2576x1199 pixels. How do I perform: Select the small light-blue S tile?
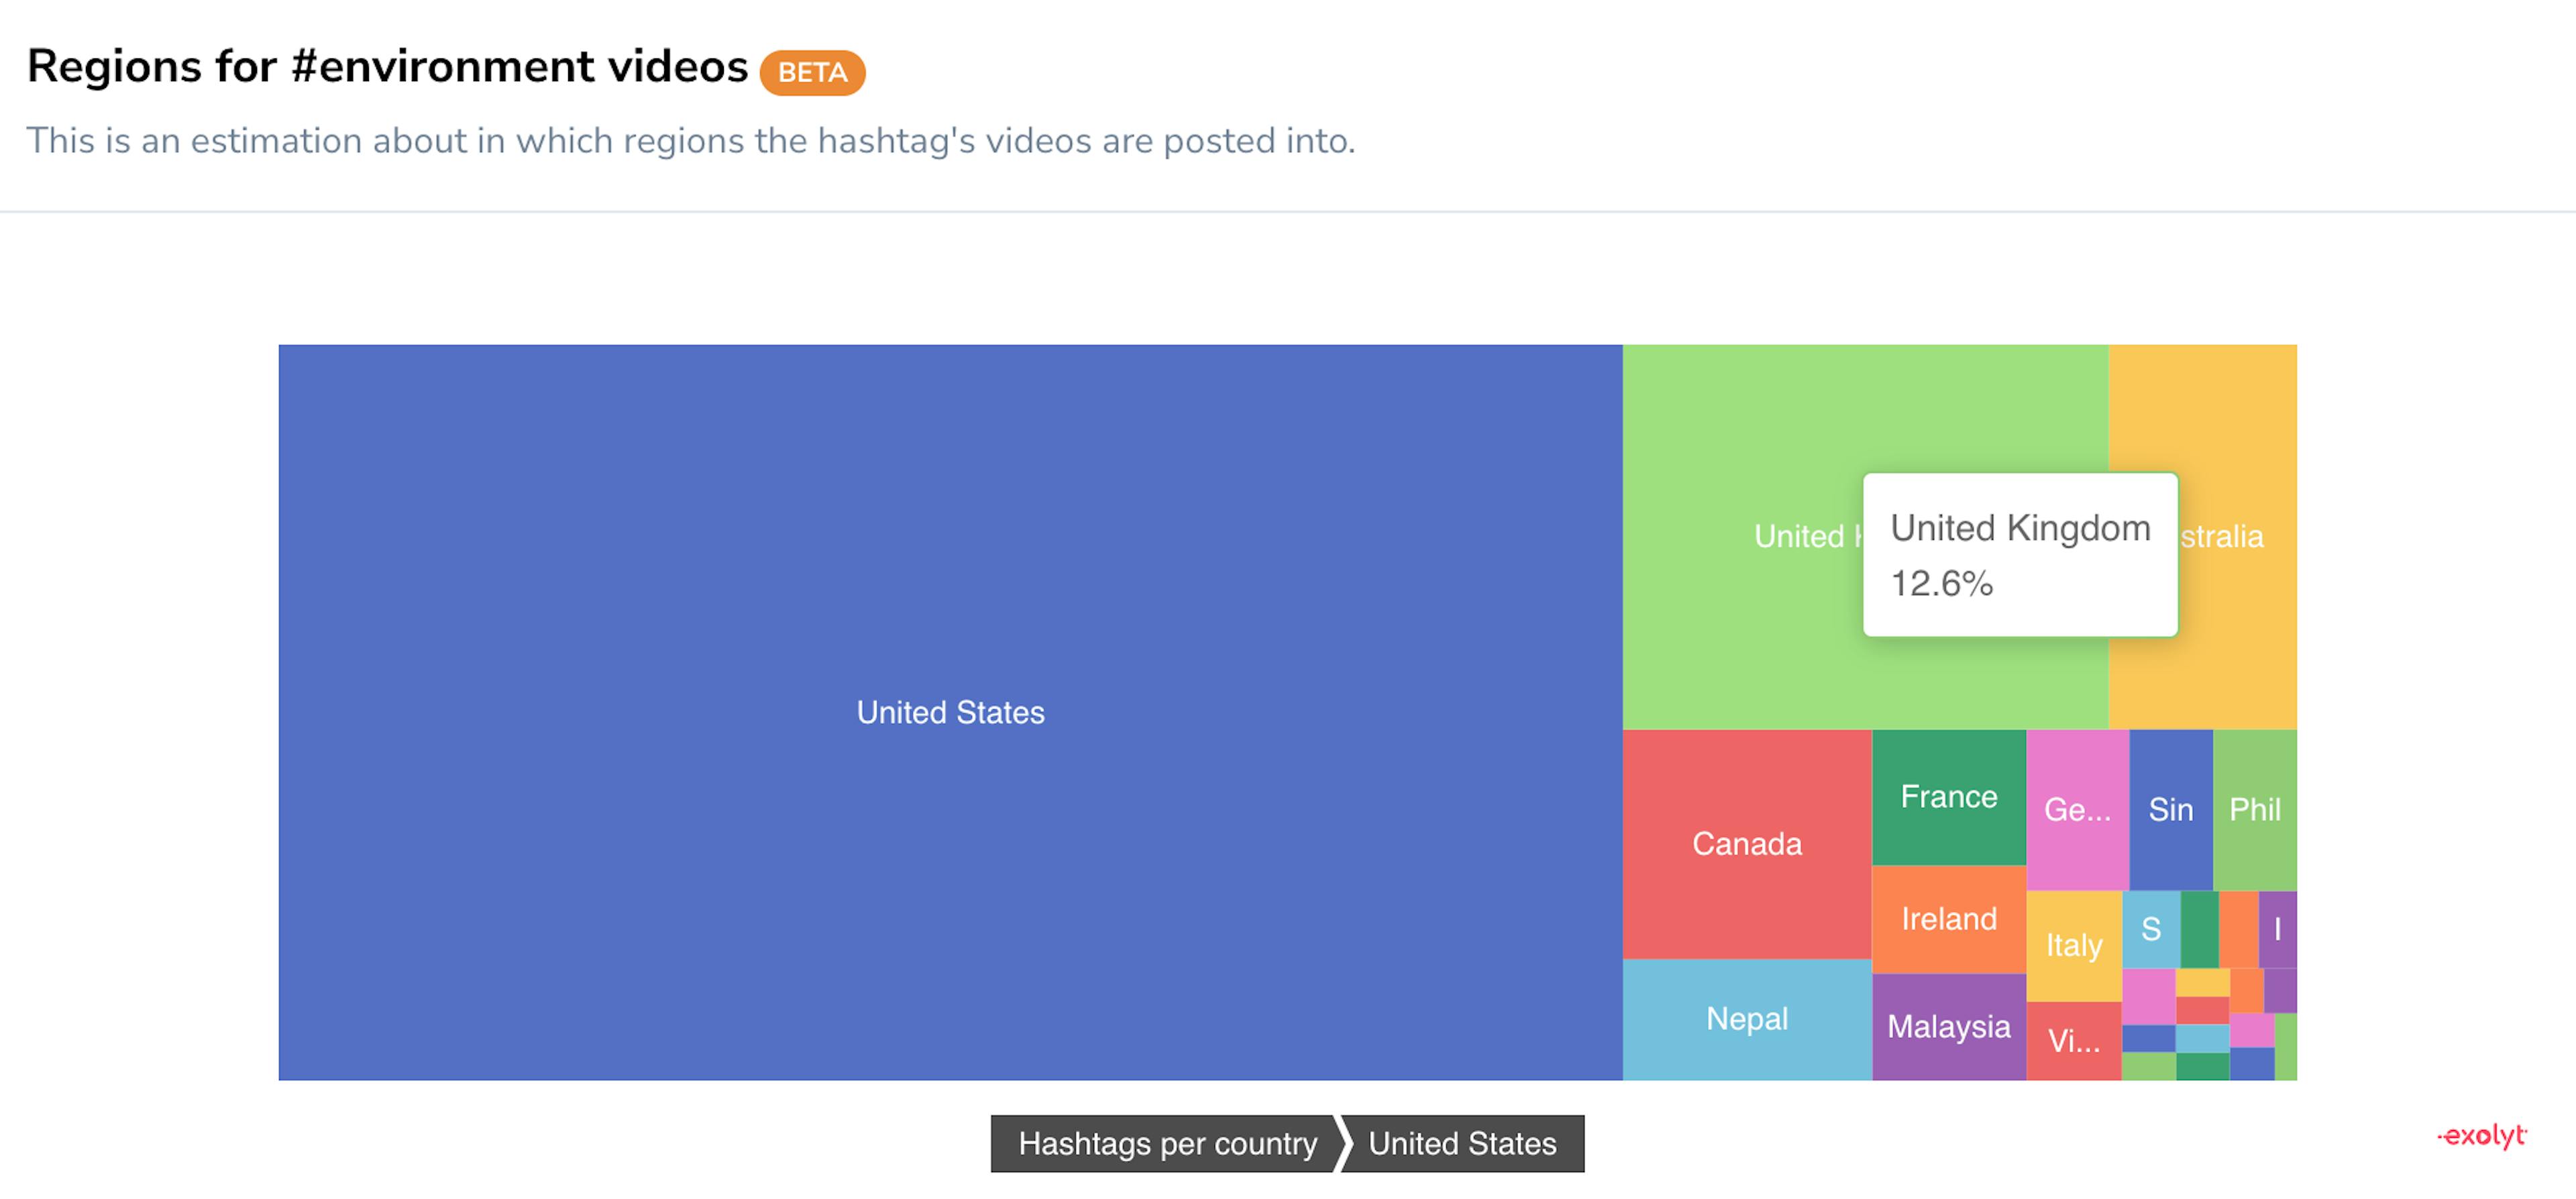pyautogui.click(x=2150, y=929)
